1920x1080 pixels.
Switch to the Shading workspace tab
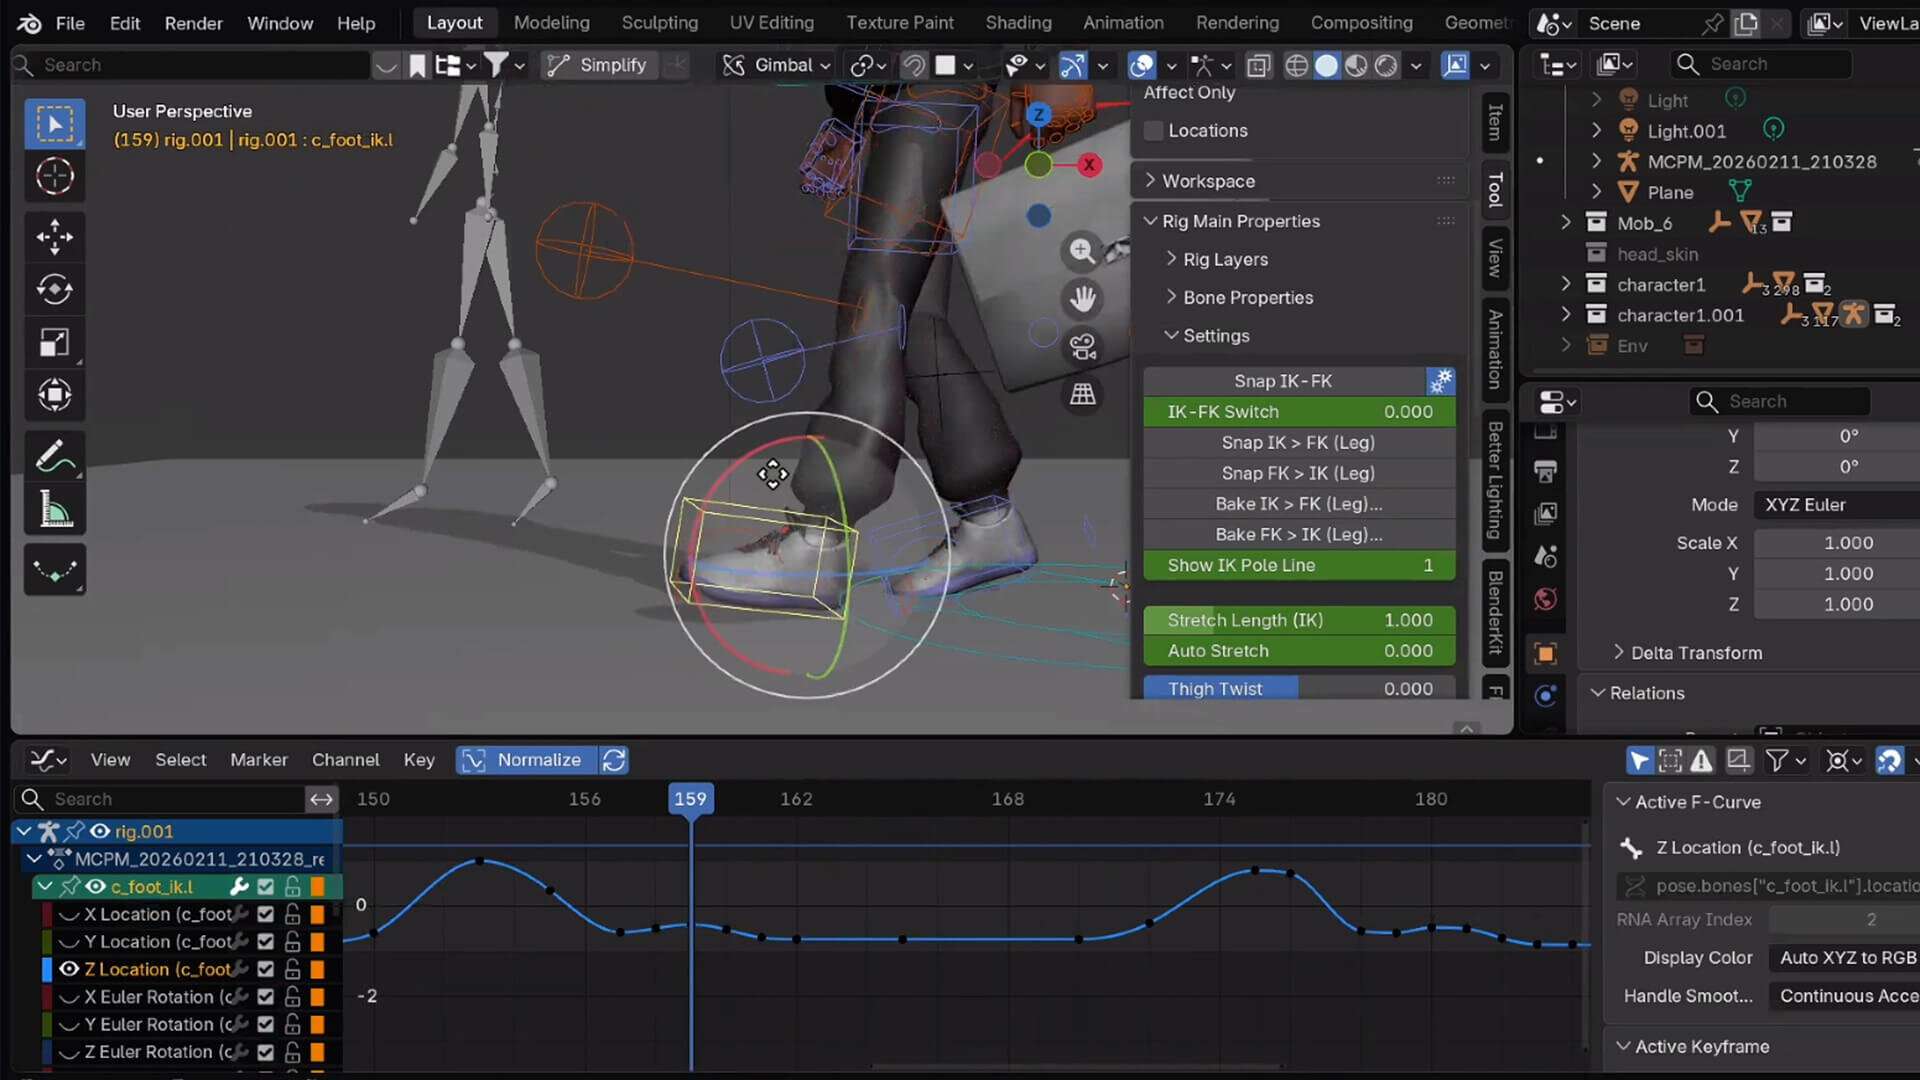coord(1018,22)
